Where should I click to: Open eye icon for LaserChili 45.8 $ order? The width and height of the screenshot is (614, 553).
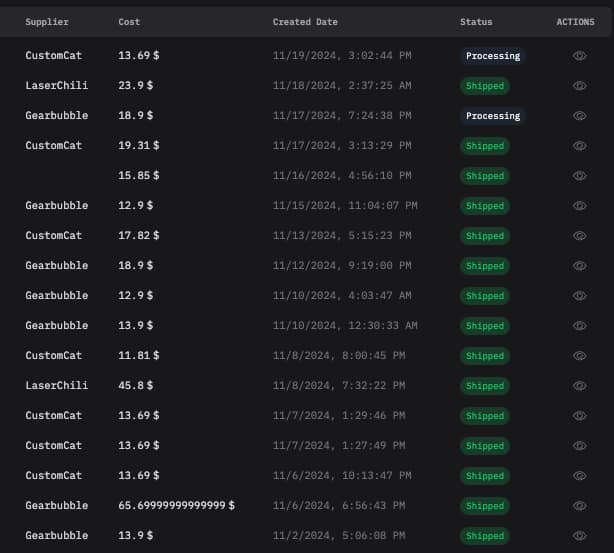pos(579,386)
